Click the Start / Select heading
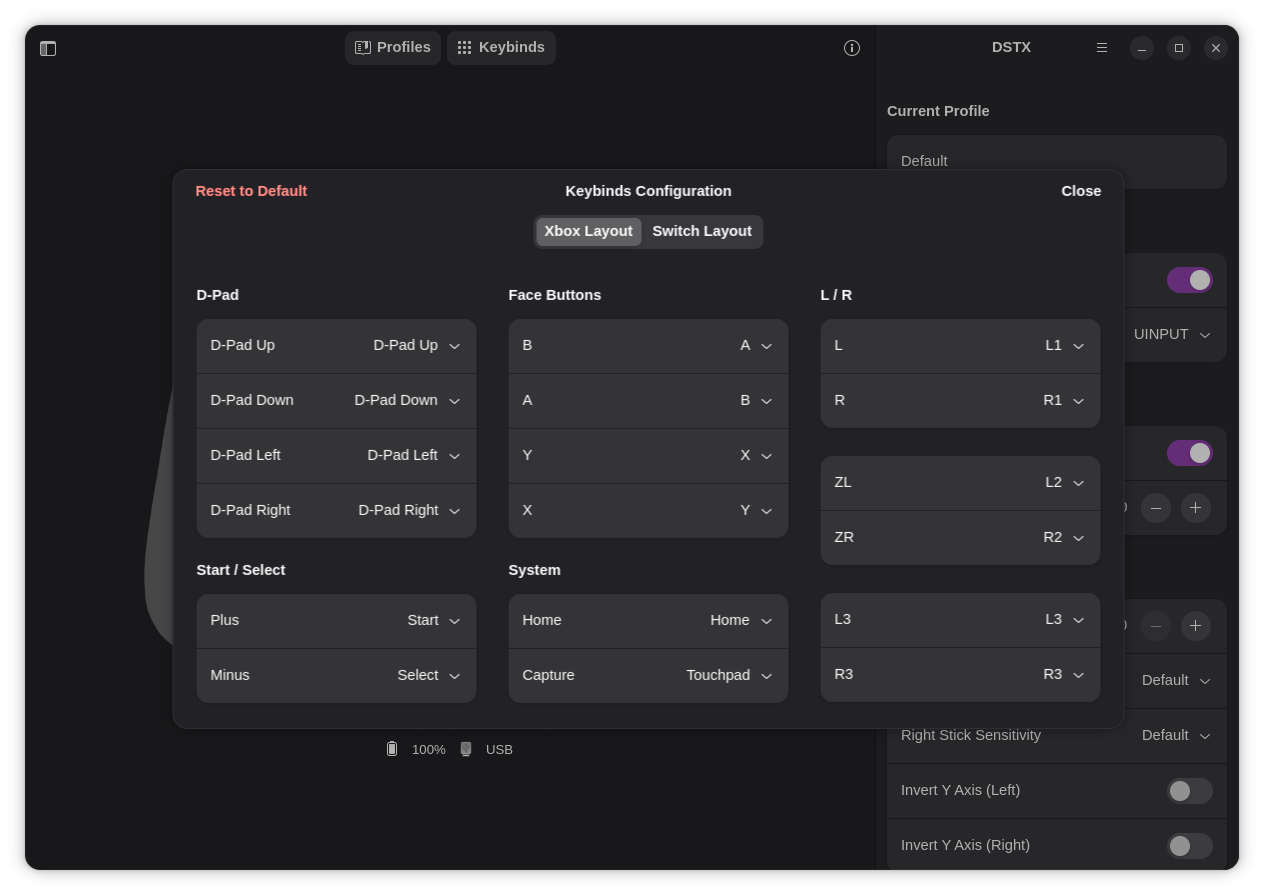The width and height of the screenshot is (1264, 895). click(x=241, y=570)
